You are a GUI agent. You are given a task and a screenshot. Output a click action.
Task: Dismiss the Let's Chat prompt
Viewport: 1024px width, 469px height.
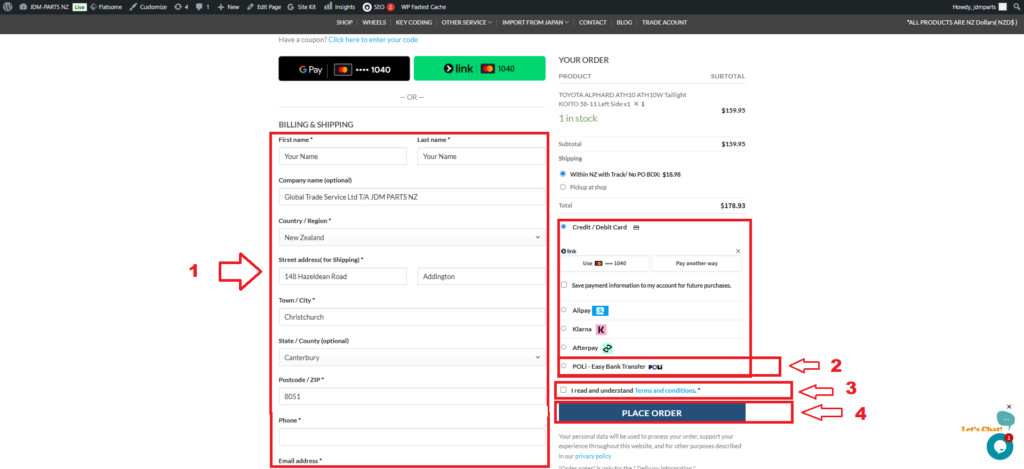[1008, 406]
